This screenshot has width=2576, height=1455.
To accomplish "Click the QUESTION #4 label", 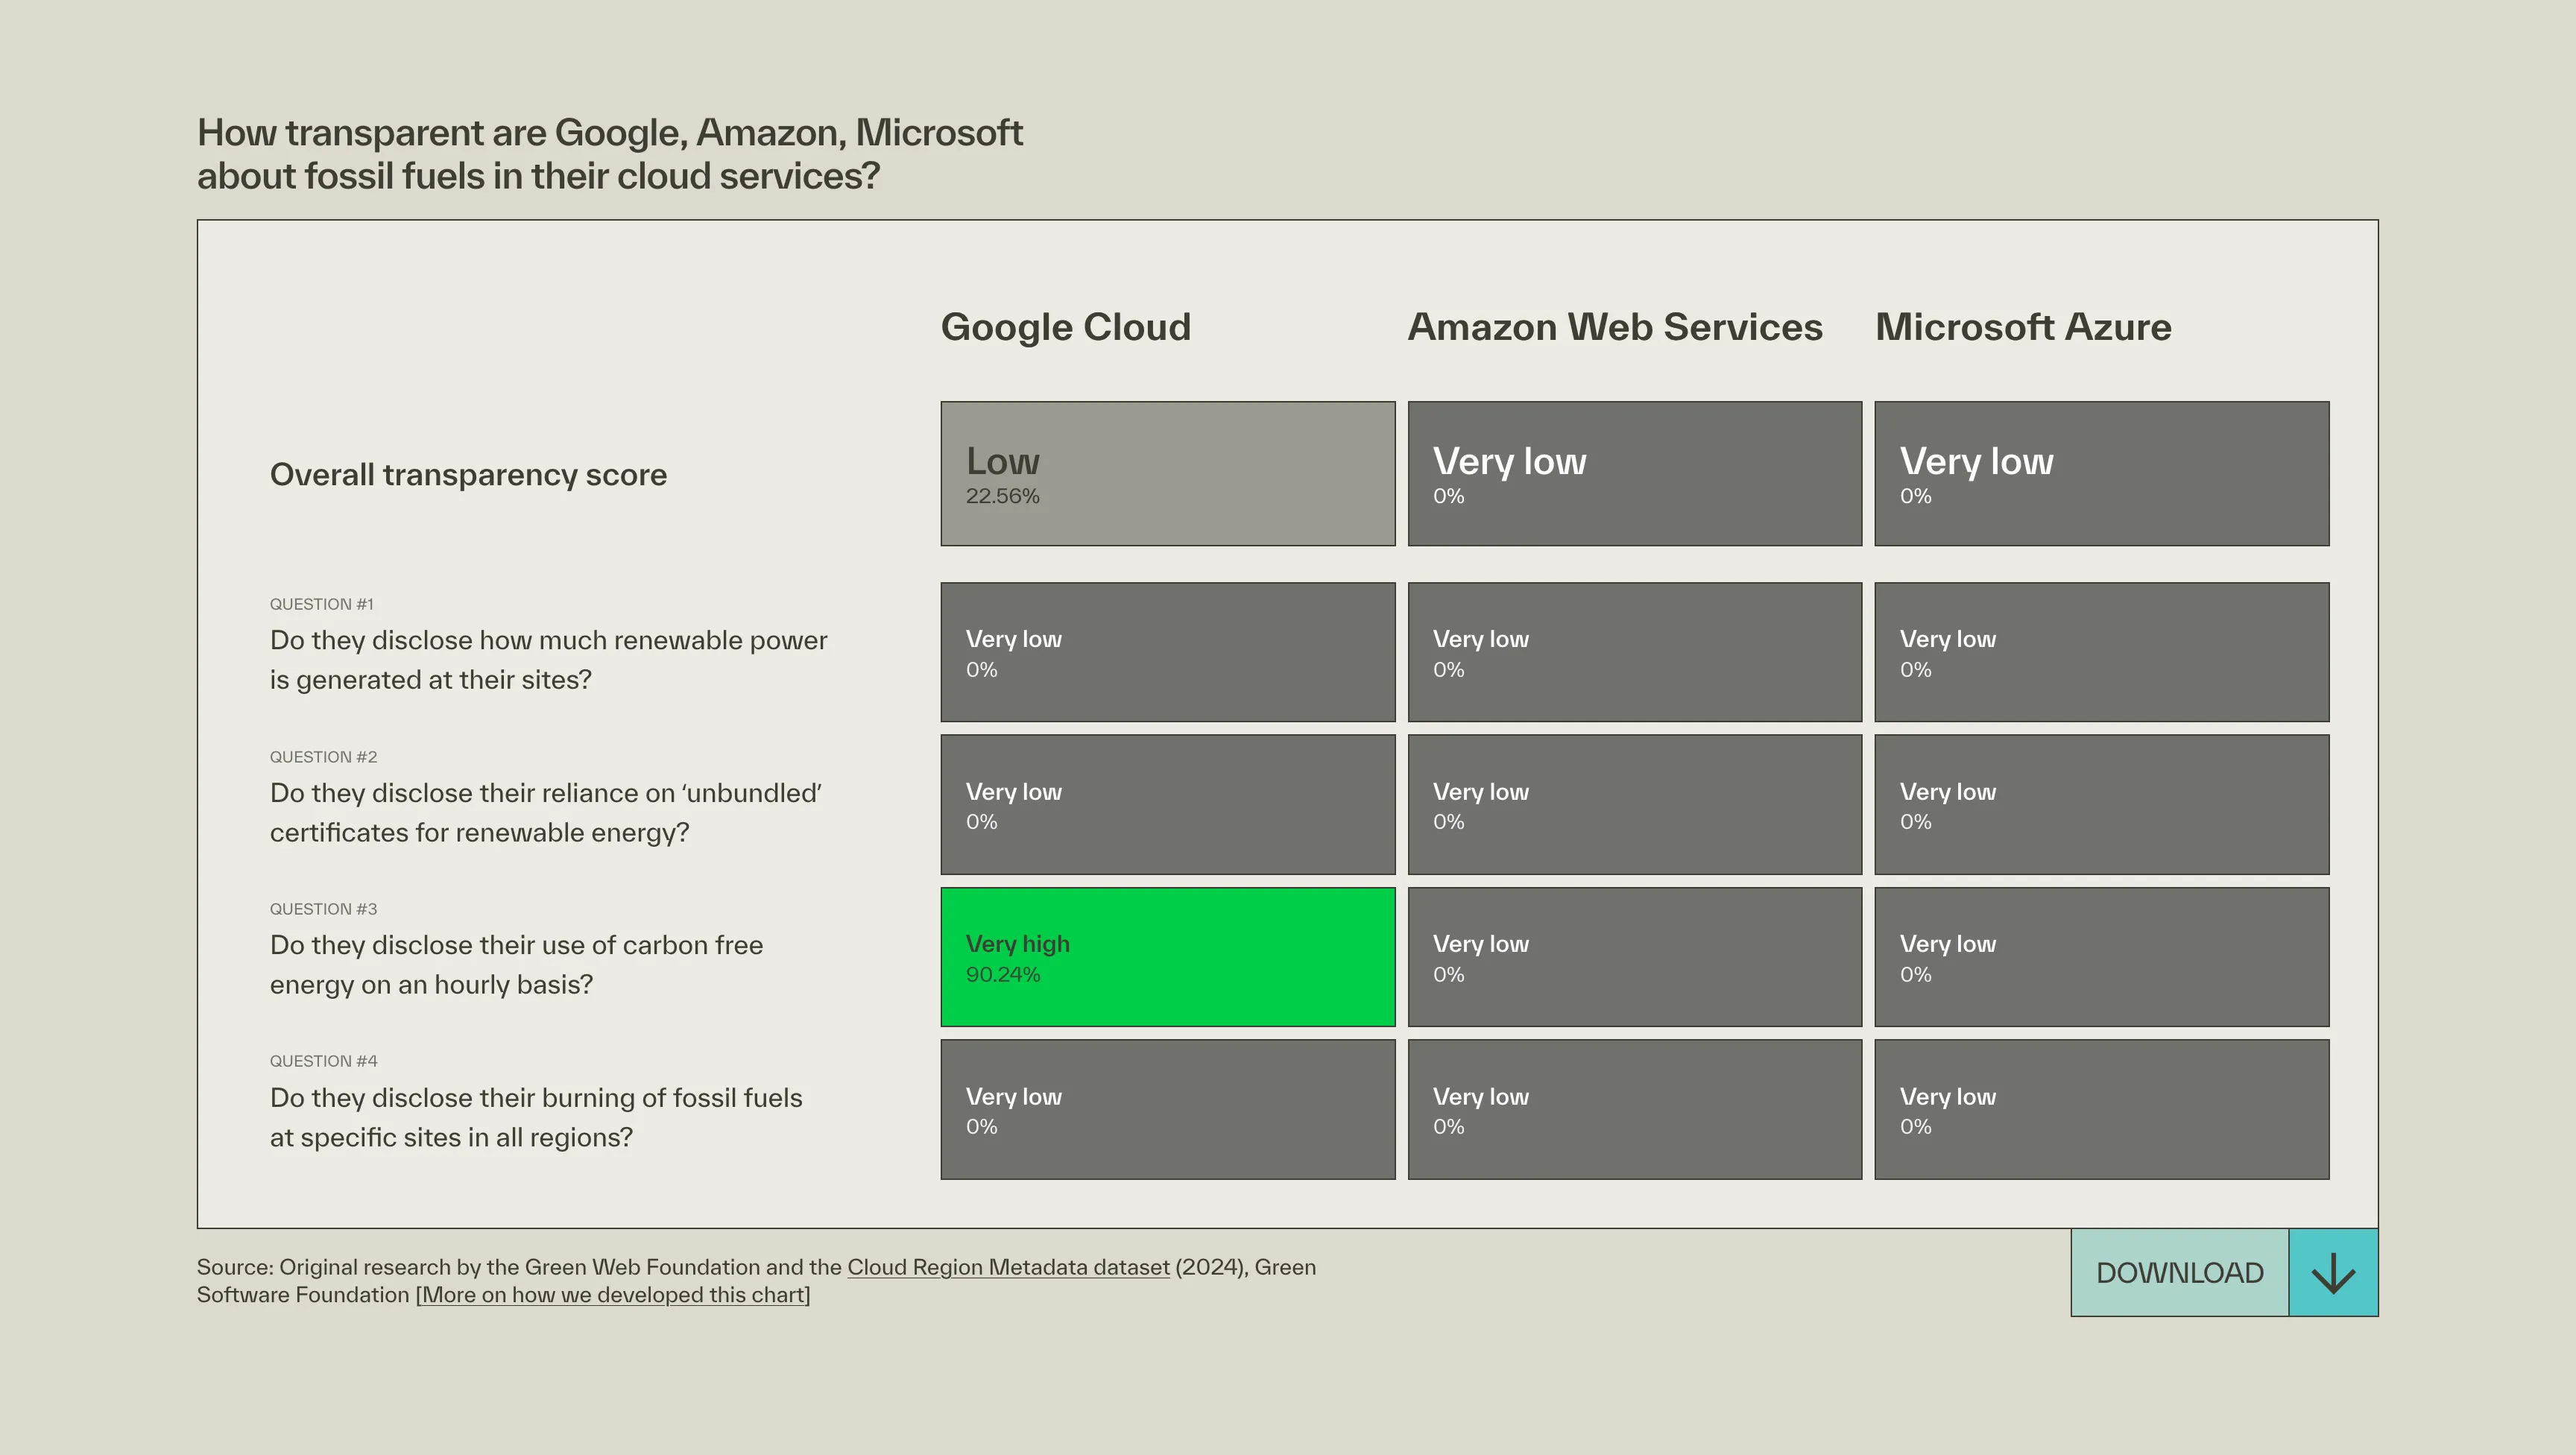I will pyautogui.click(x=323, y=1061).
